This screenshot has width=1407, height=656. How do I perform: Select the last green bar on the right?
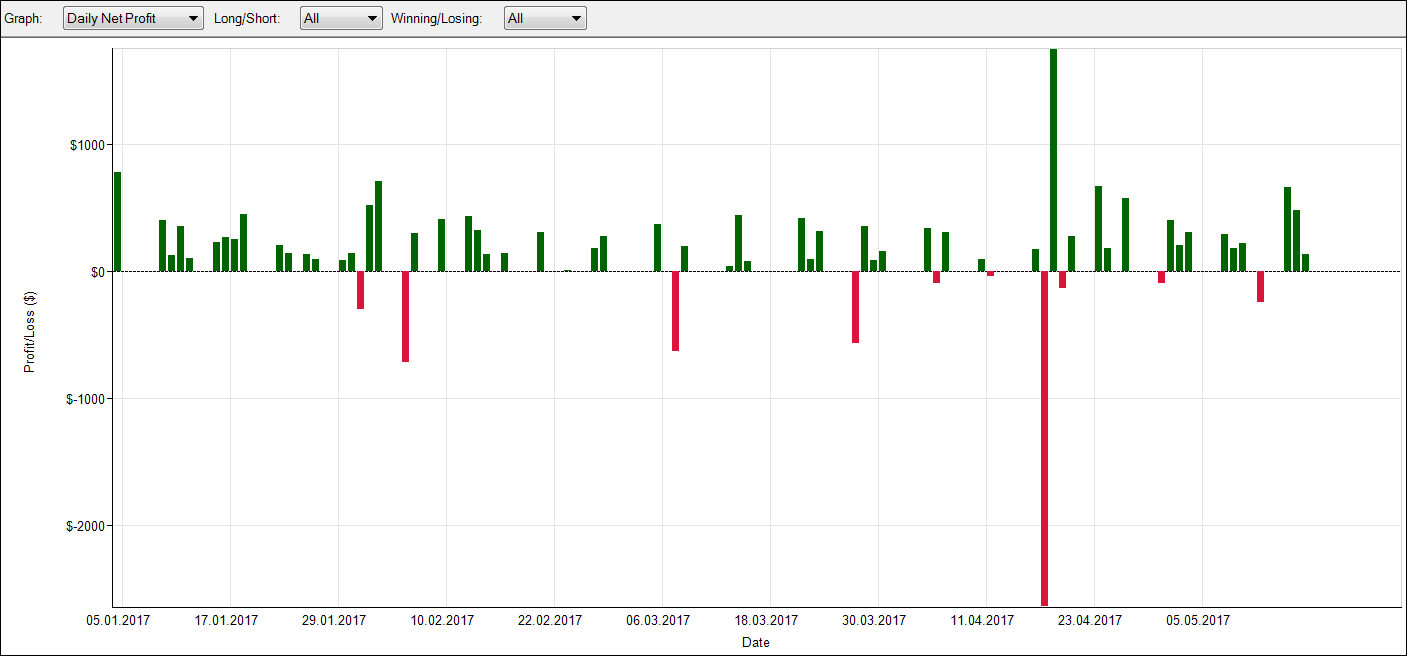(1305, 262)
